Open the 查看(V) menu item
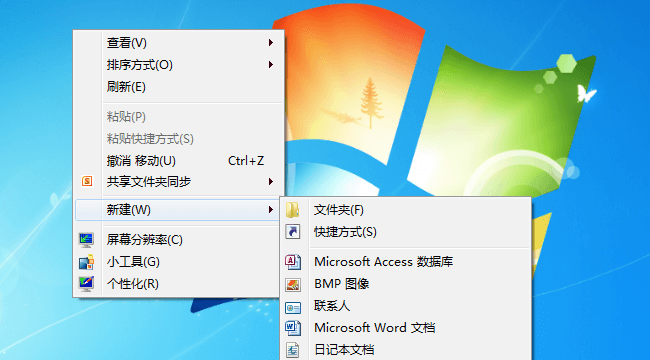Viewport: 650px width, 360px height. tap(178, 42)
